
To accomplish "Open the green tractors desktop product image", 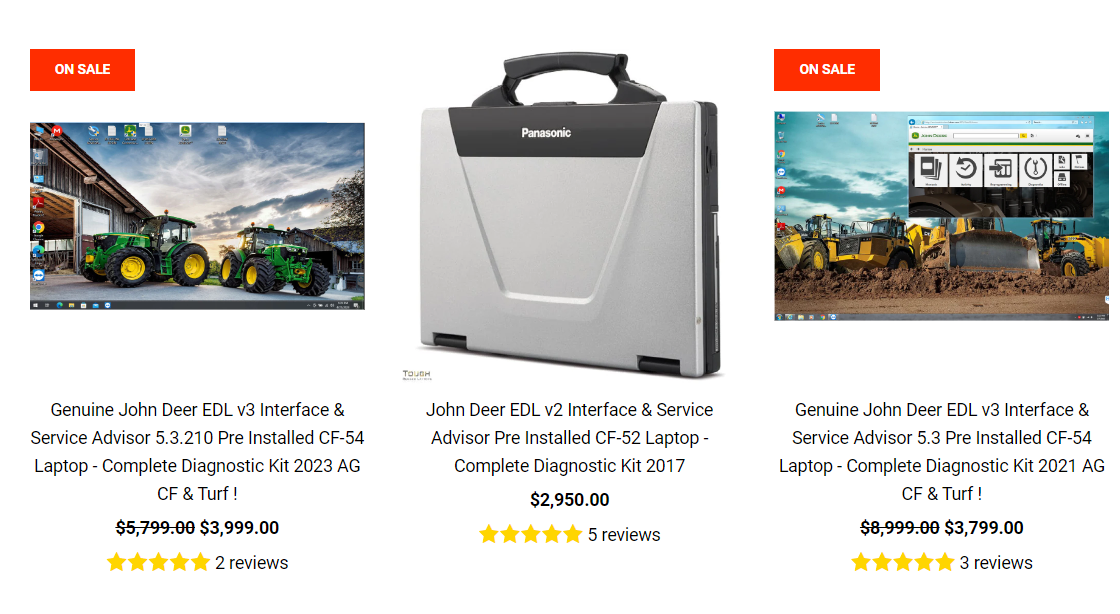I will [x=197, y=216].
